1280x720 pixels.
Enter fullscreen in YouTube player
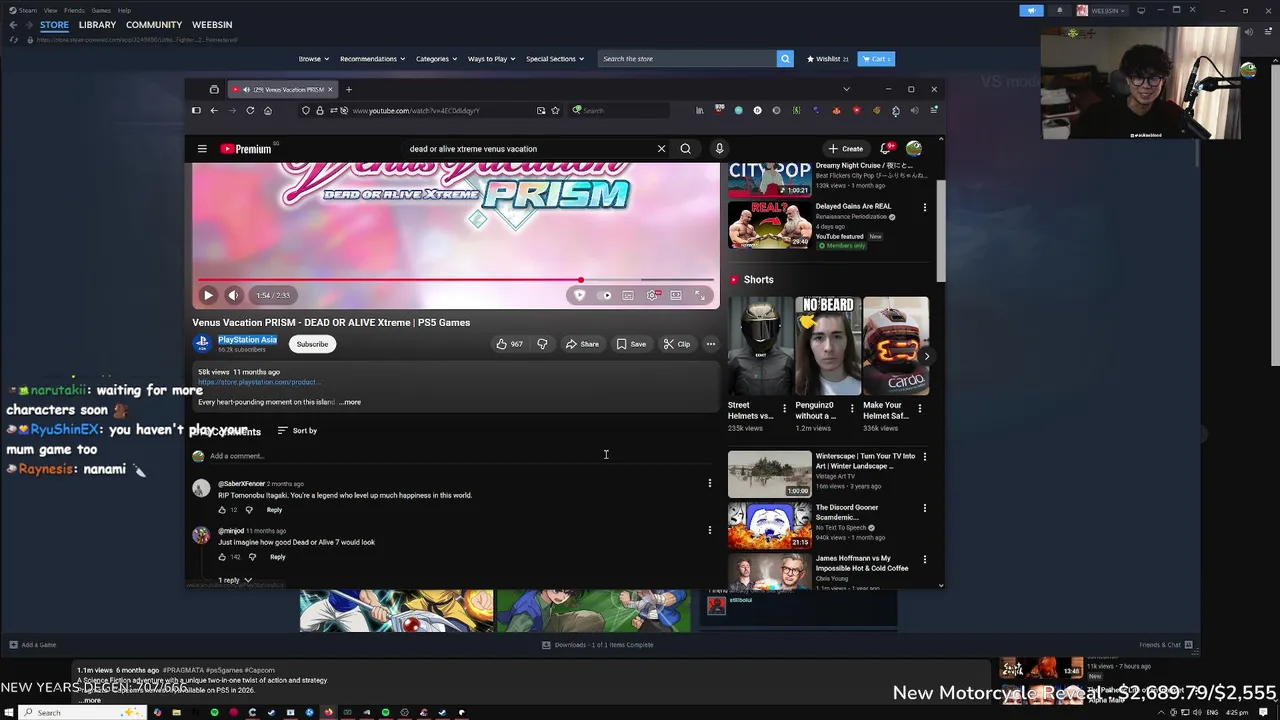click(x=700, y=295)
